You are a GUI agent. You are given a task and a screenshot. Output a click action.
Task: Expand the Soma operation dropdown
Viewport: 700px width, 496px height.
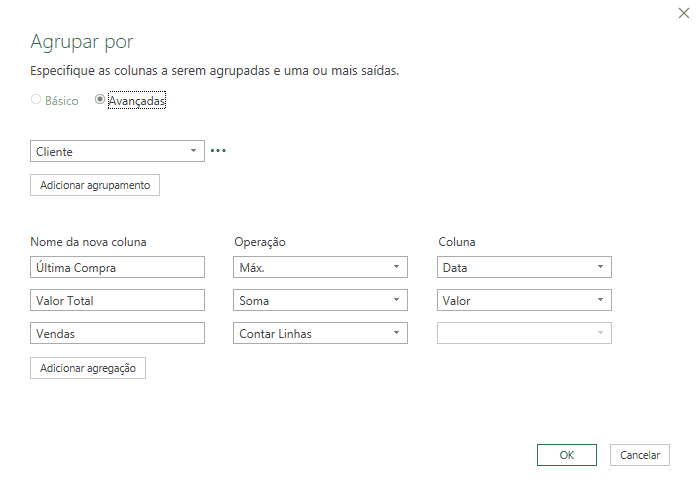point(320,300)
